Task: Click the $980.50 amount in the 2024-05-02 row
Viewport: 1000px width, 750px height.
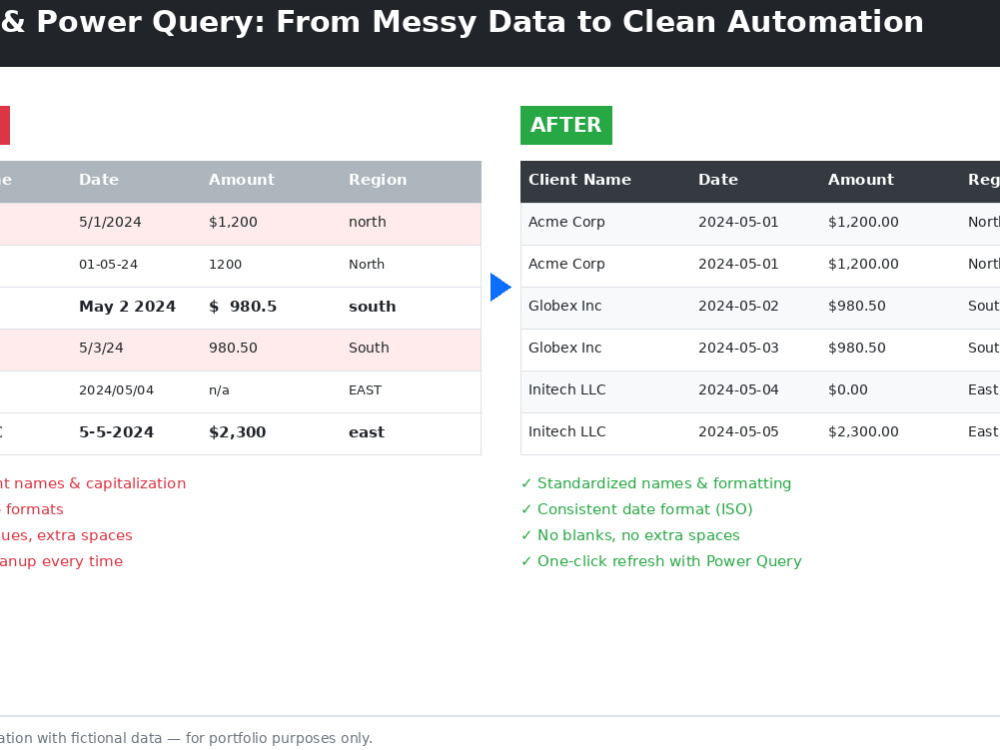Action: tap(857, 306)
